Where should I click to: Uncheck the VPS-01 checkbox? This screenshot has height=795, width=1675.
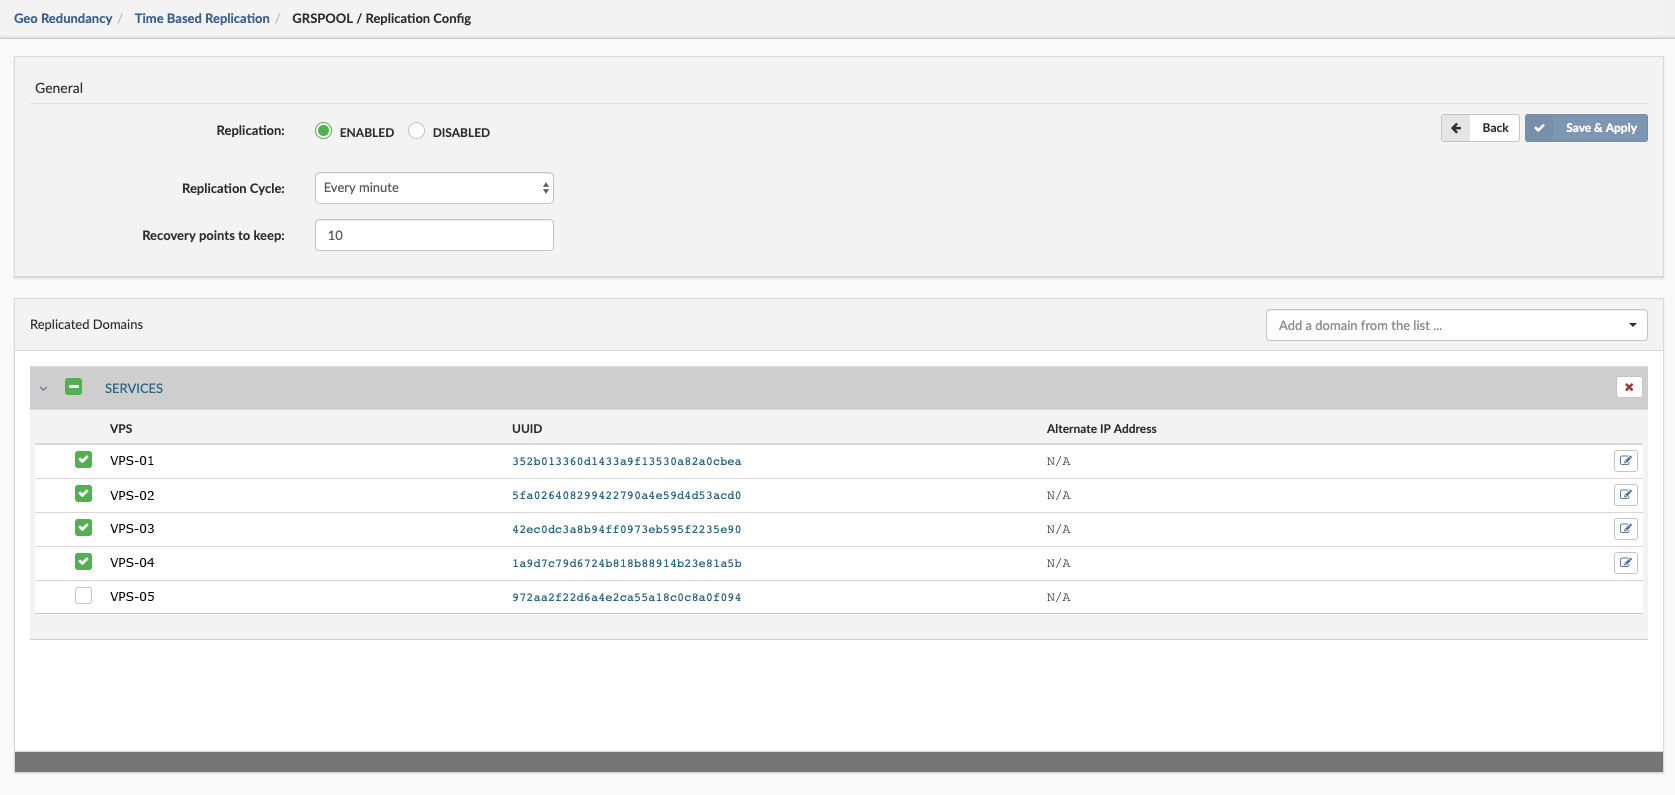tap(84, 460)
